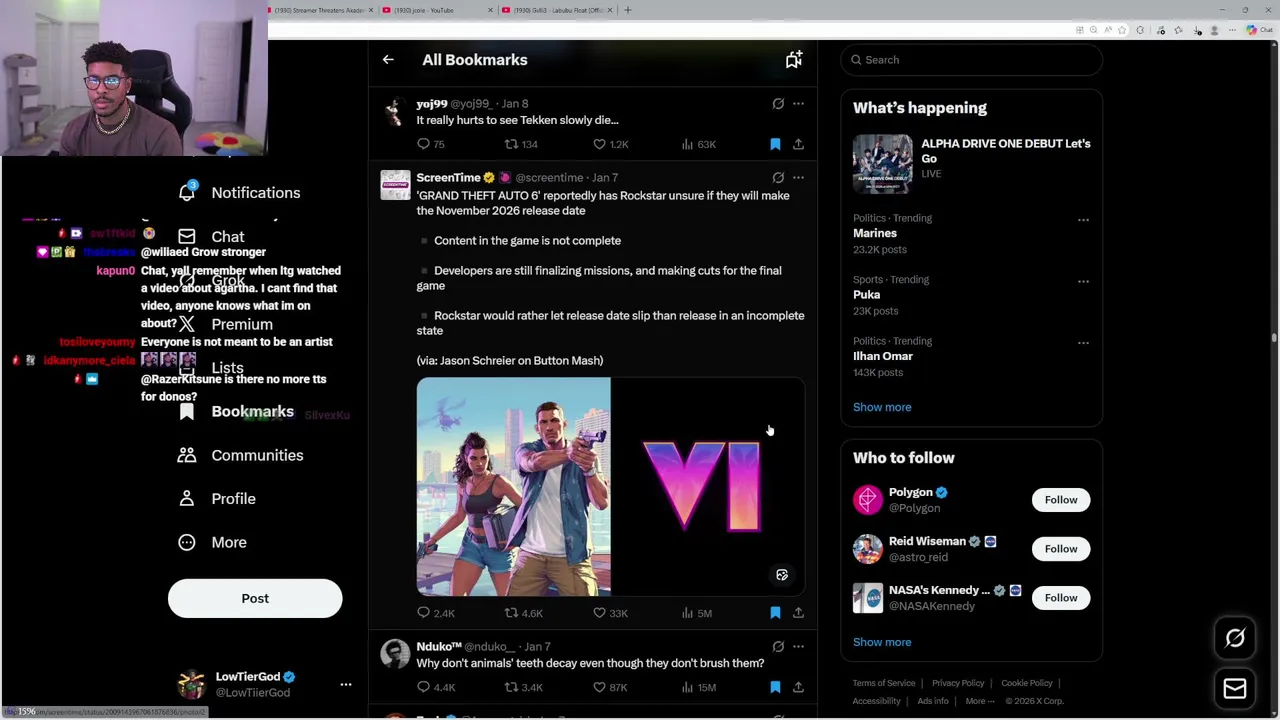Open Chat in the sidebar
The width and height of the screenshot is (1280, 720).
point(211,237)
